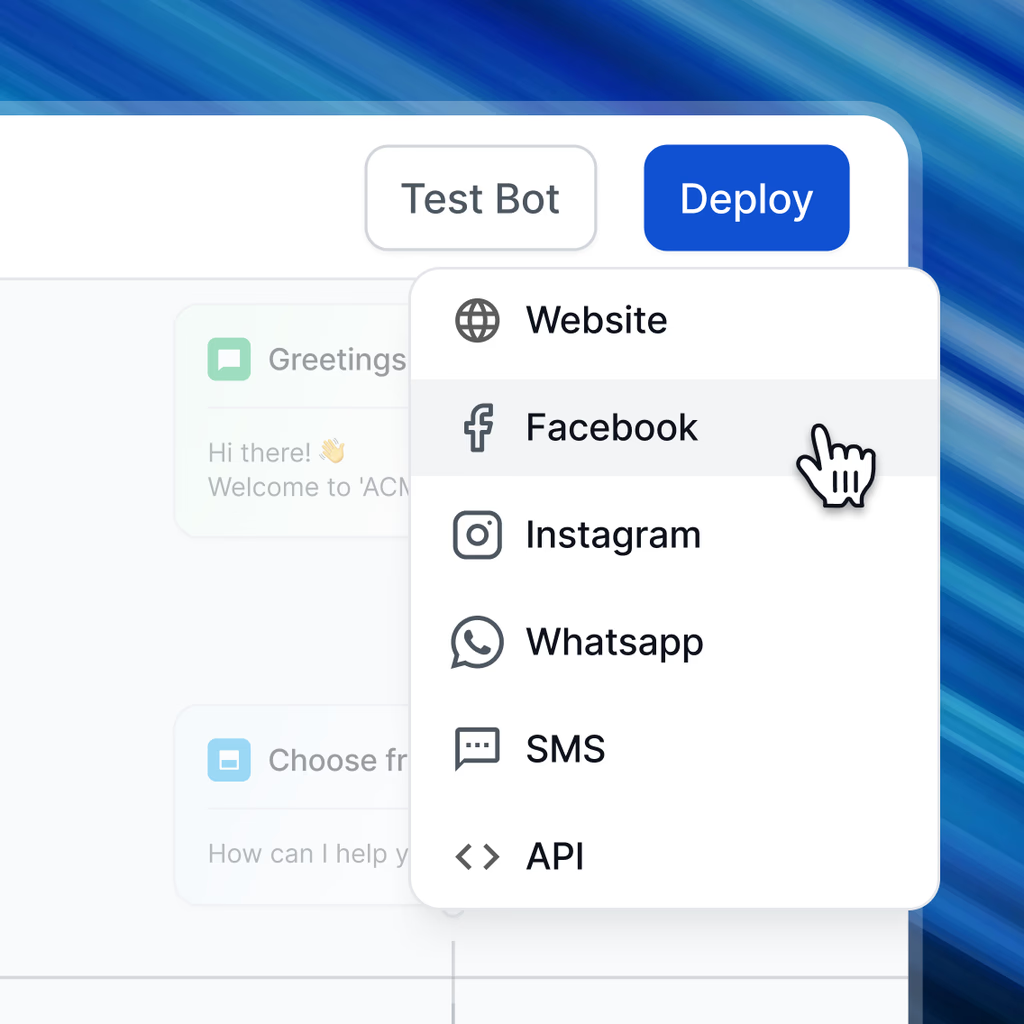Click the 'Welcome to' message line

pyautogui.click(x=309, y=487)
